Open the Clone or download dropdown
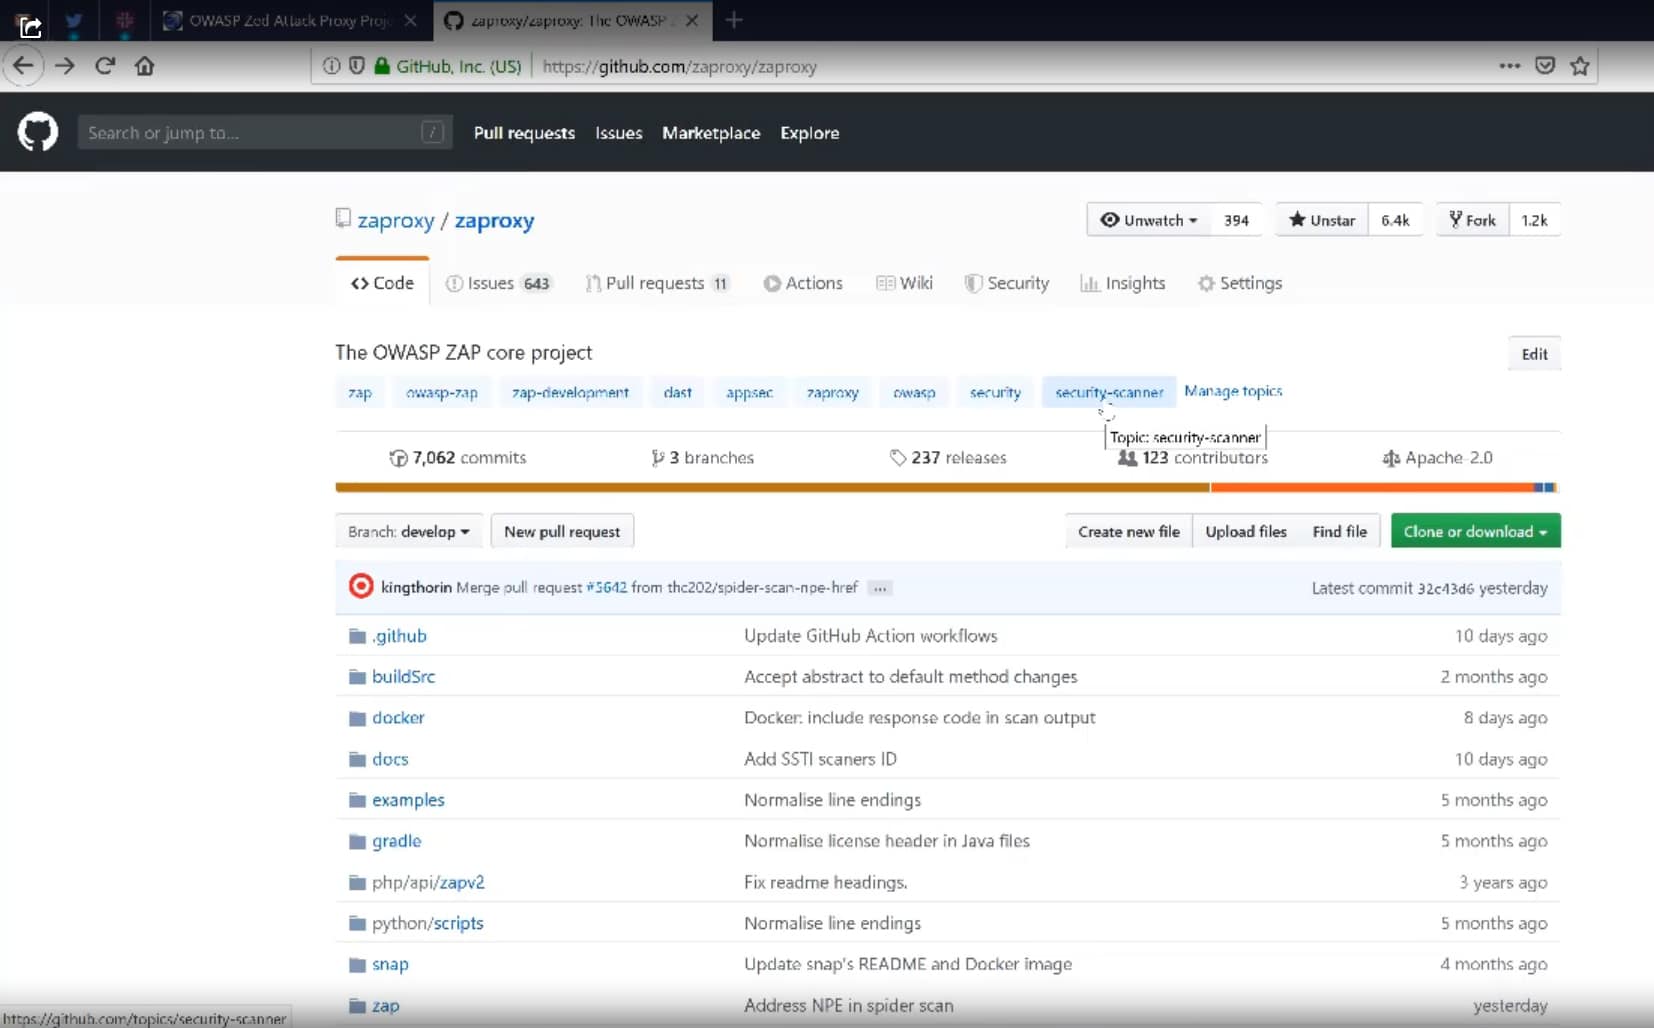This screenshot has width=1654, height=1028. [x=1475, y=531]
